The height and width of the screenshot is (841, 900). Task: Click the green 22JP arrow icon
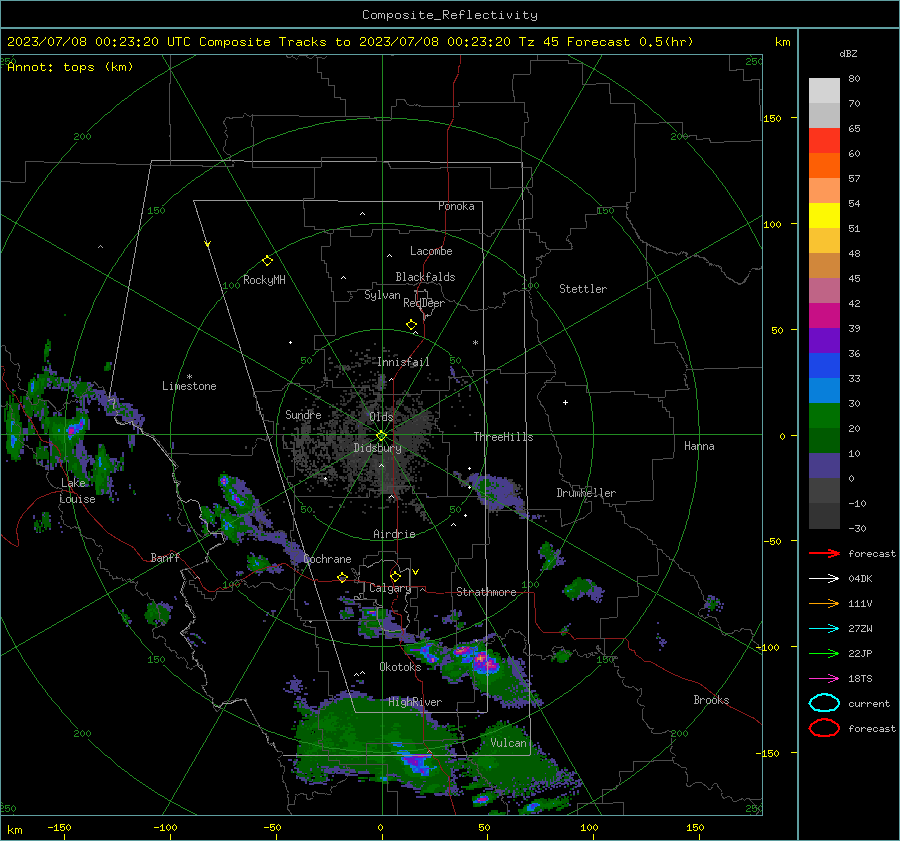tap(824, 653)
